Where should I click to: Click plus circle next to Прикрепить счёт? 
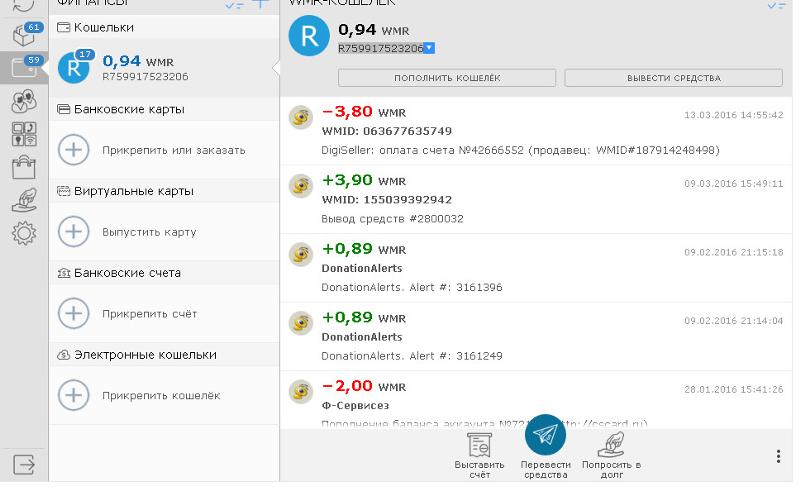[x=73, y=313]
